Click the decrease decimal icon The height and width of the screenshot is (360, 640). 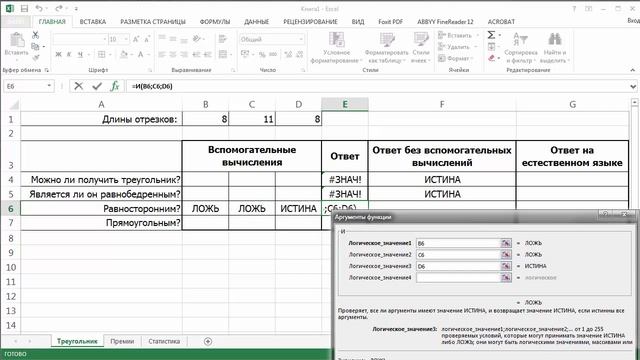300,54
